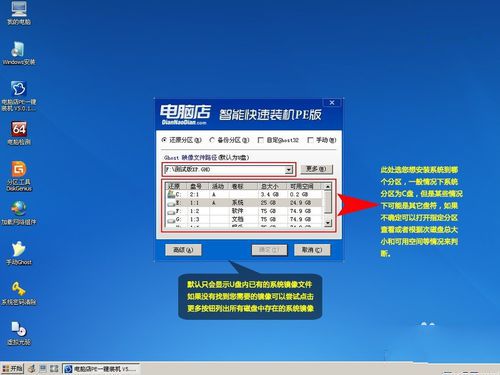Image resolution: width=500 pixels, height=375 pixels.
Task: Select the F: 软件 partition row
Action: click(244, 211)
